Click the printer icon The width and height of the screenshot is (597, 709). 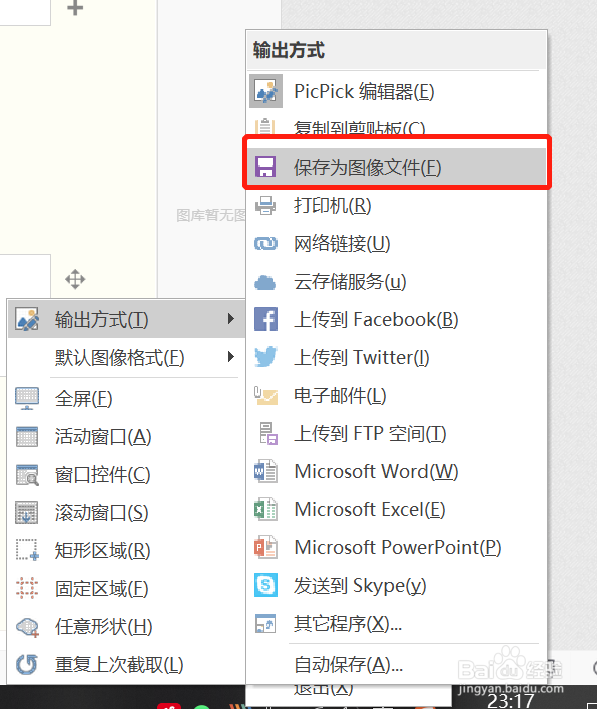pos(265,205)
